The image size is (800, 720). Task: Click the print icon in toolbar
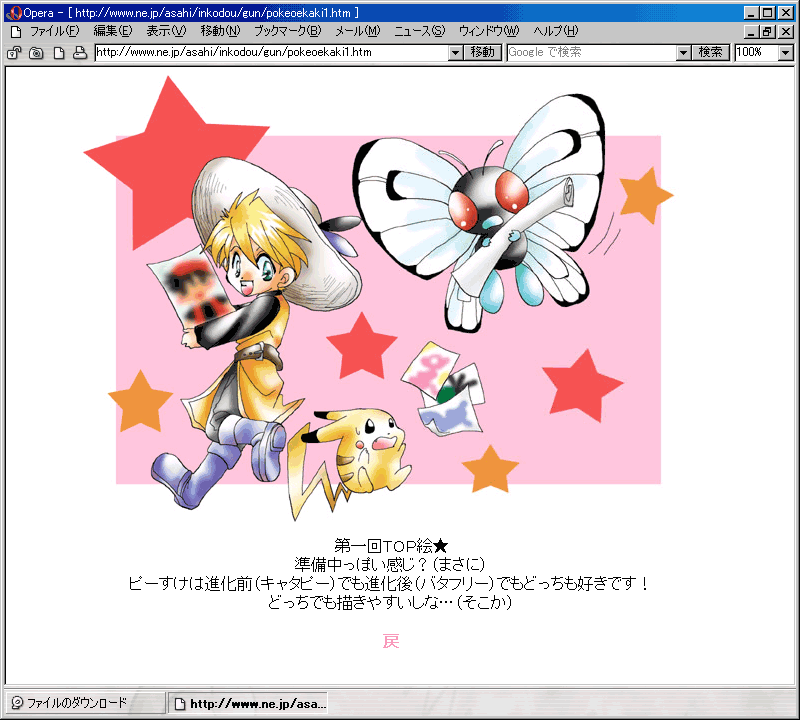(x=80, y=53)
